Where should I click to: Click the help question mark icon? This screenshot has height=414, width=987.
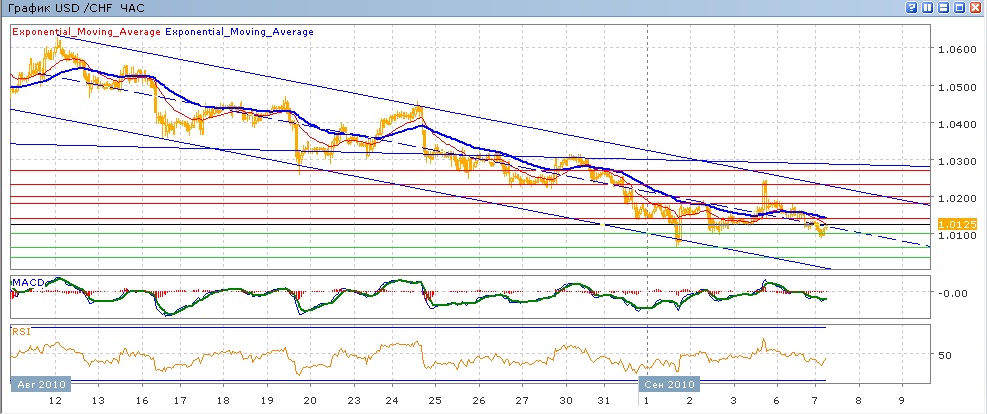tap(912, 7)
